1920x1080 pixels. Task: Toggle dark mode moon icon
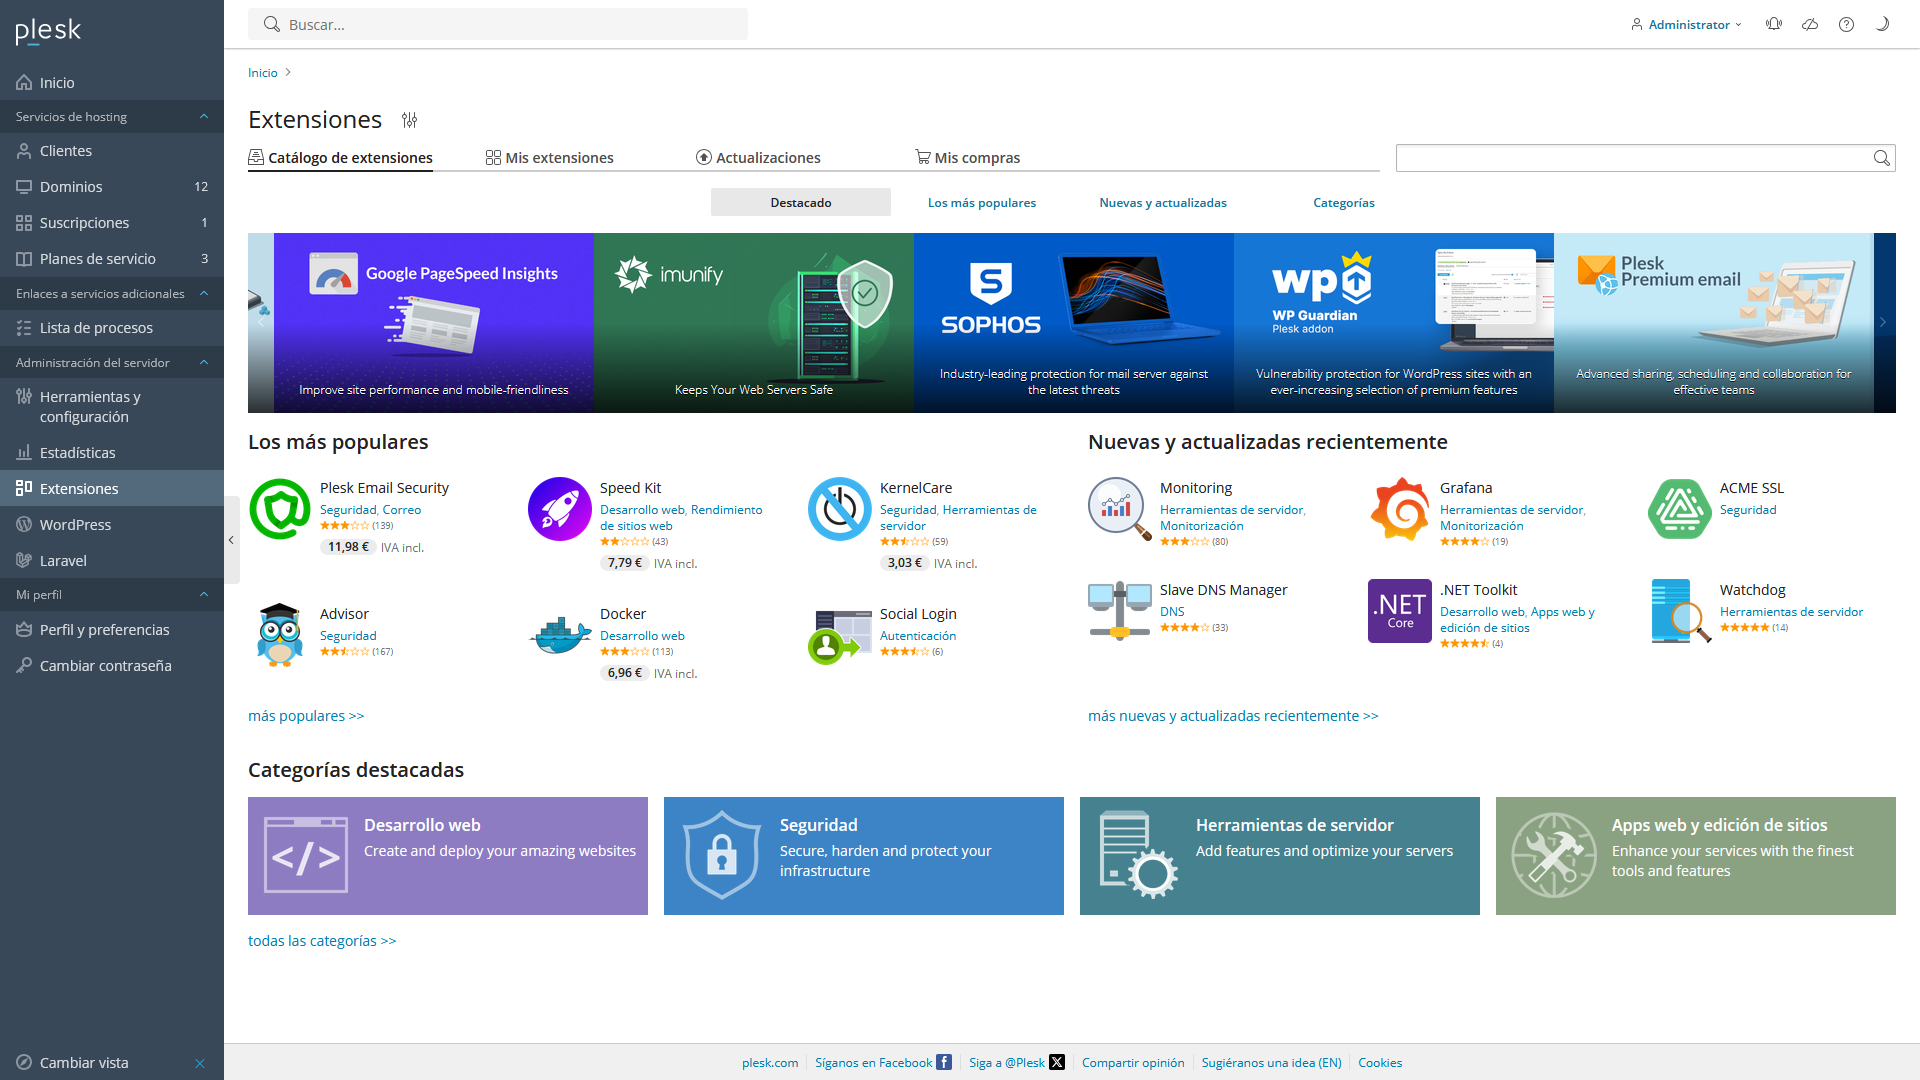[x=1882, y=24]
